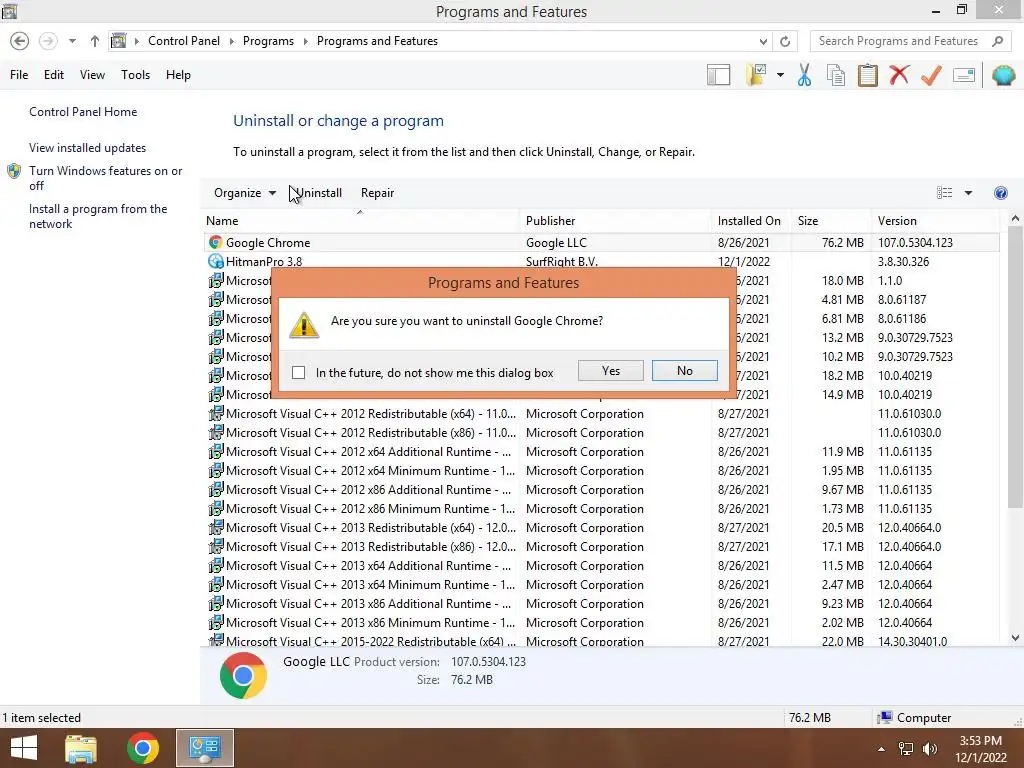The image size is (1024, 768).
Task: Click the scrollbar up arrow
Action: coord(1015,219)
